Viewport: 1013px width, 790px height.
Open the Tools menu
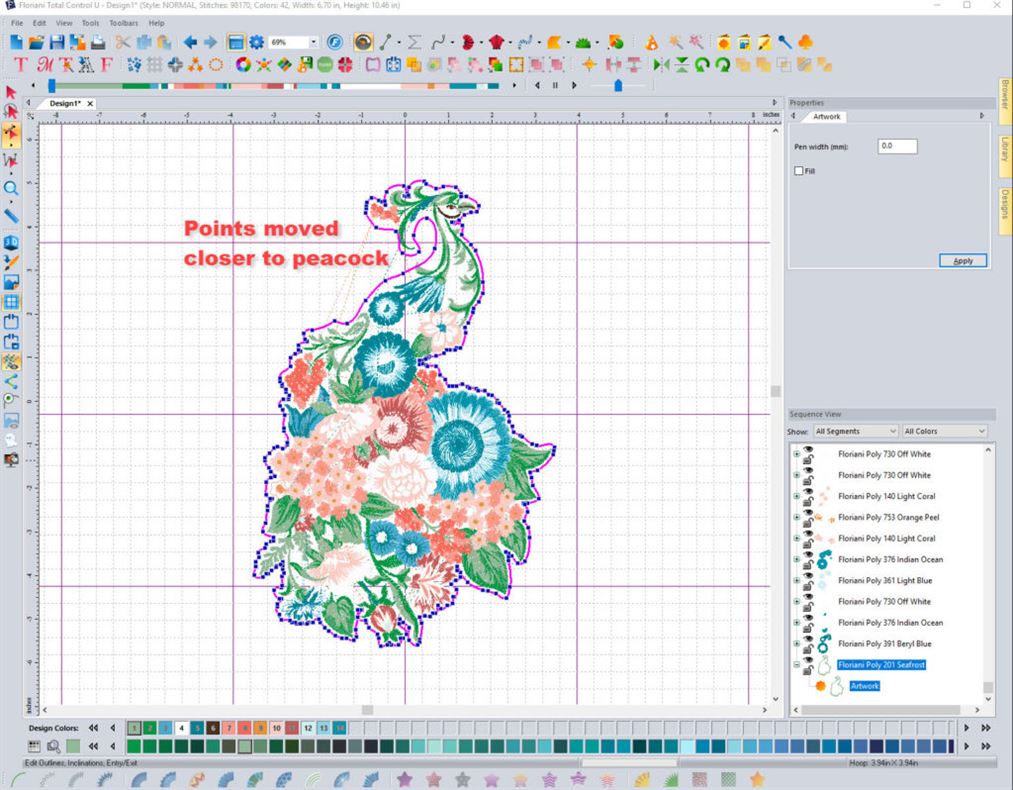[90, 22]
